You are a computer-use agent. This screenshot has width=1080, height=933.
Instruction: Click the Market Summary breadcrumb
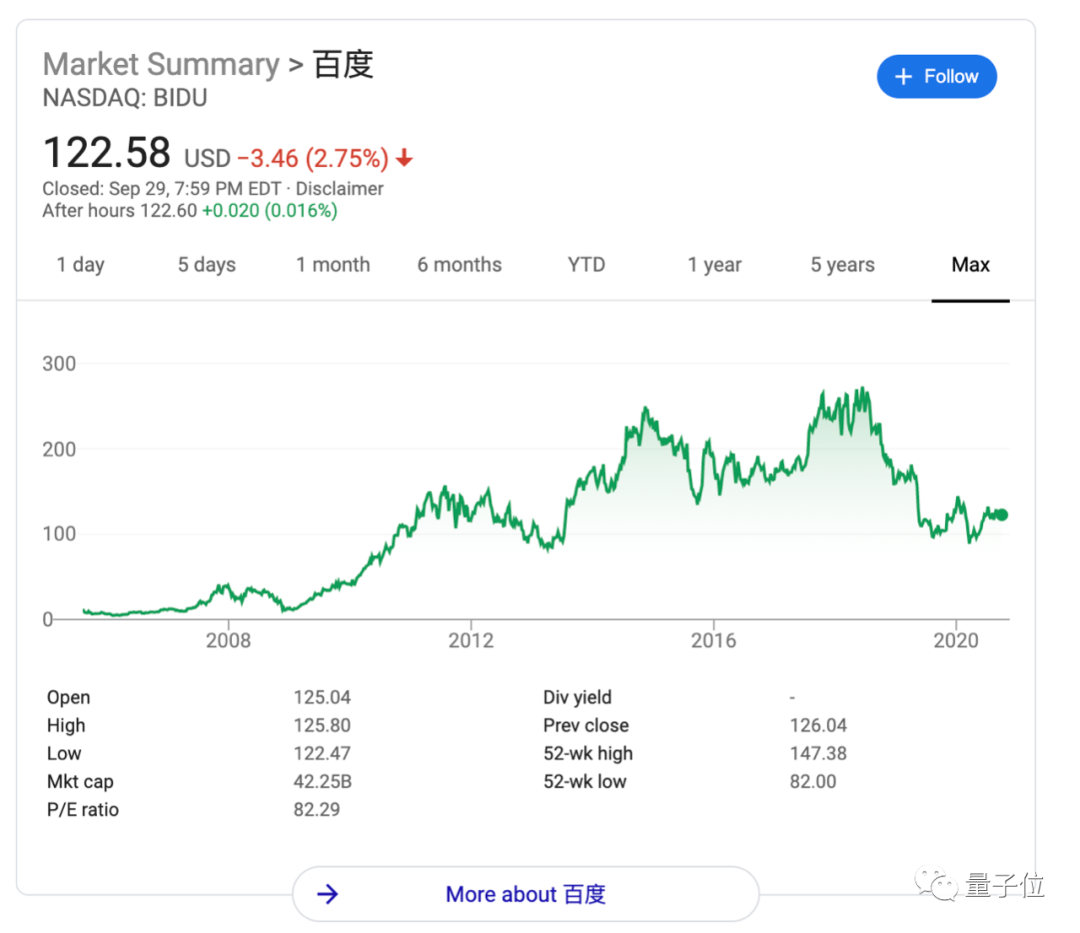pyautogui.click(x=161, y=65)
